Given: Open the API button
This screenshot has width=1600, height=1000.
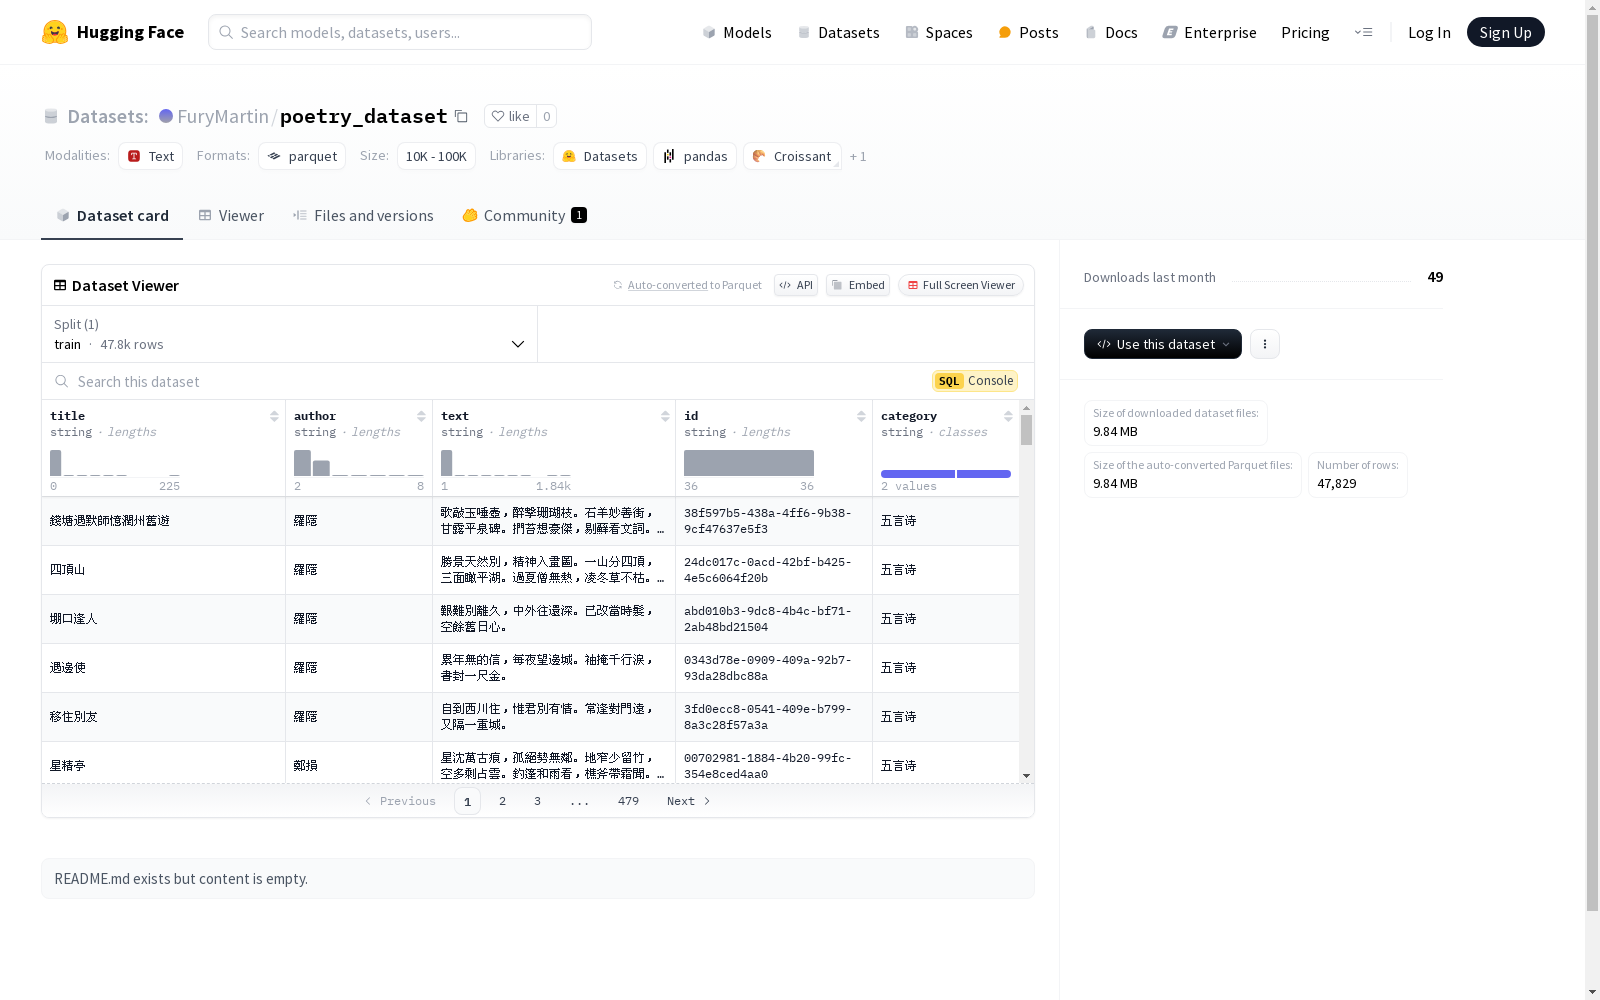Looking at the screenshot, I should tap(796, 285).
